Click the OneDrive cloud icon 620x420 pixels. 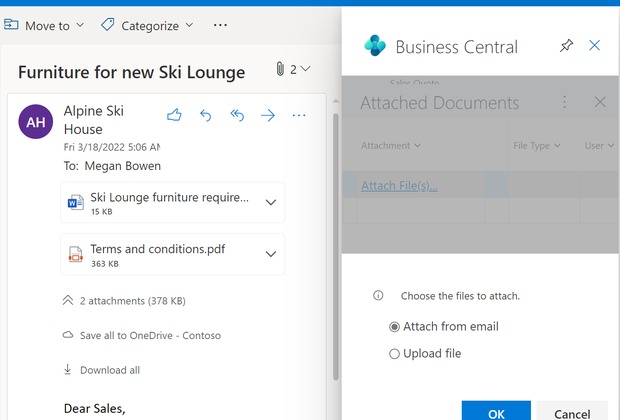[68, 335]
